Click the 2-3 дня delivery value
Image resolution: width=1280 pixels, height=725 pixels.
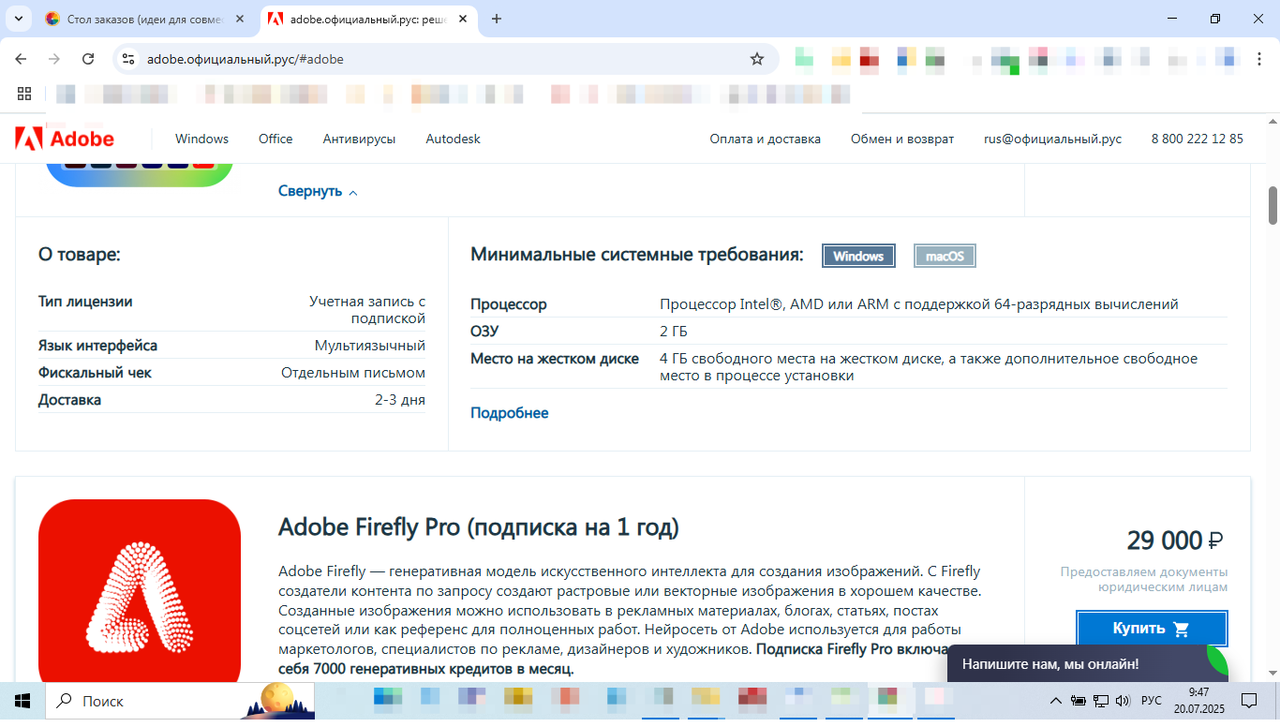400,400
